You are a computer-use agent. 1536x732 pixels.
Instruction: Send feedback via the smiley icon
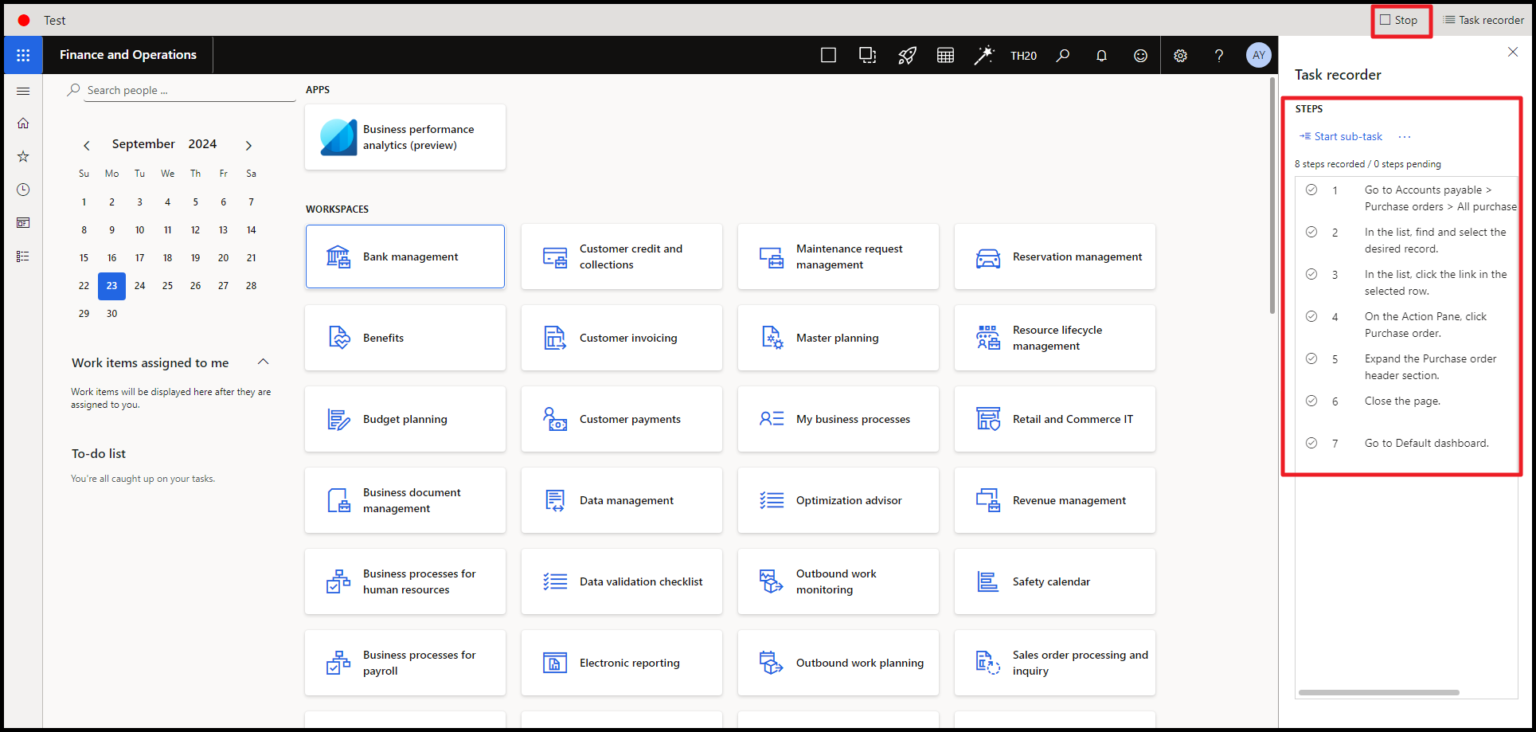coord(1140,55)
